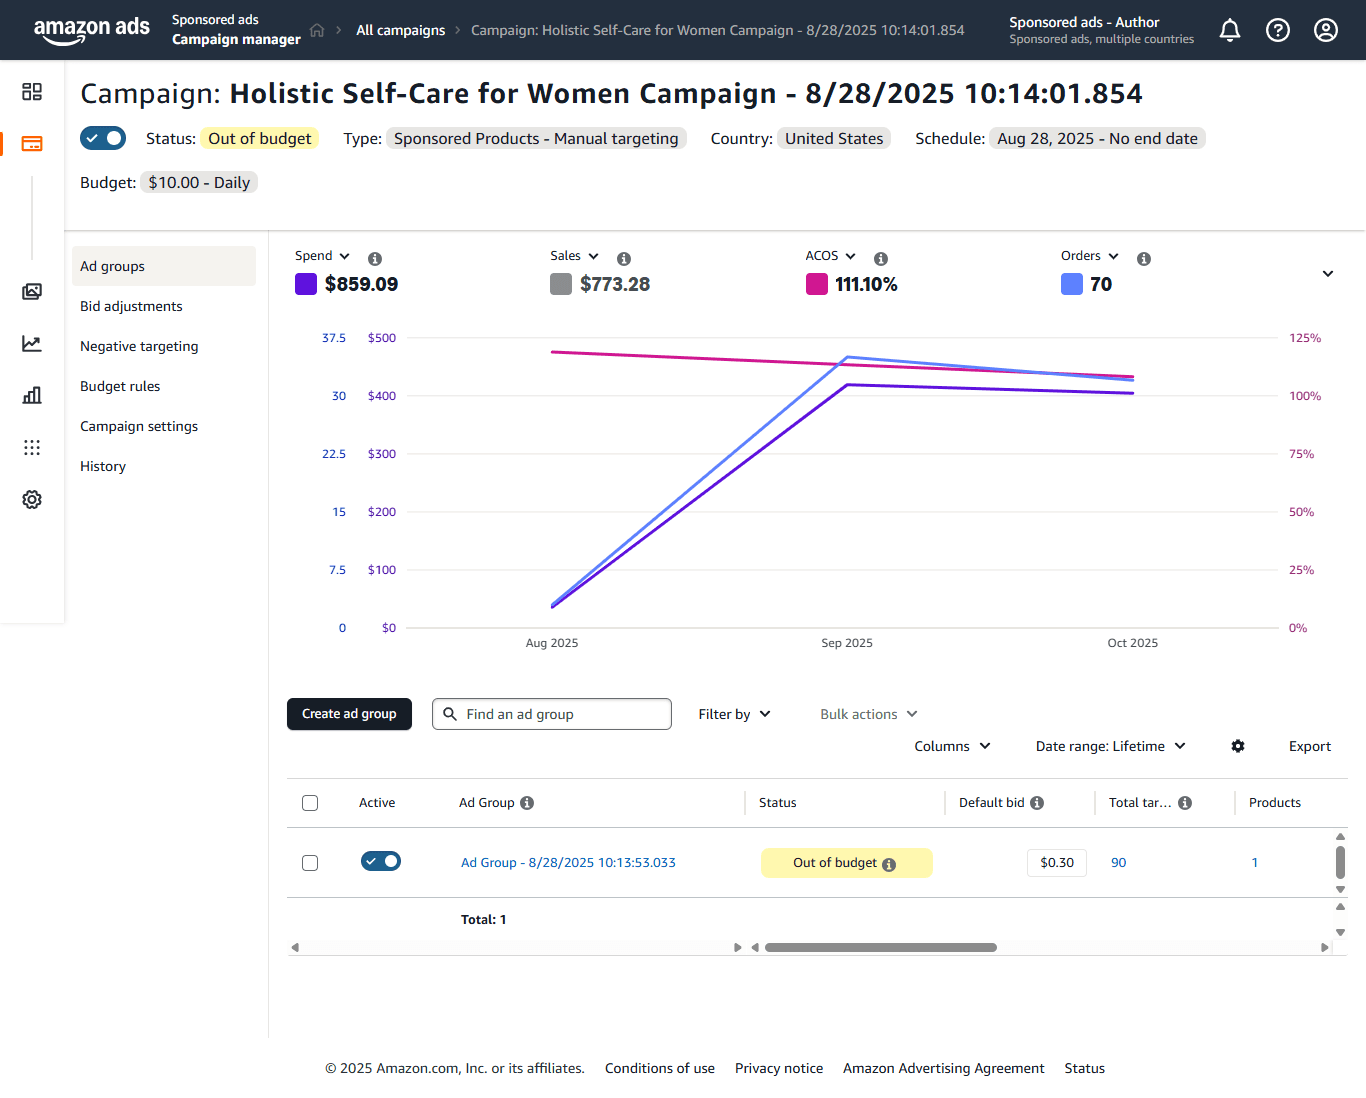Click the info icon beside Ad Group header
This screenshot has height=1098, width=1366.
click(x=527, y=803)
